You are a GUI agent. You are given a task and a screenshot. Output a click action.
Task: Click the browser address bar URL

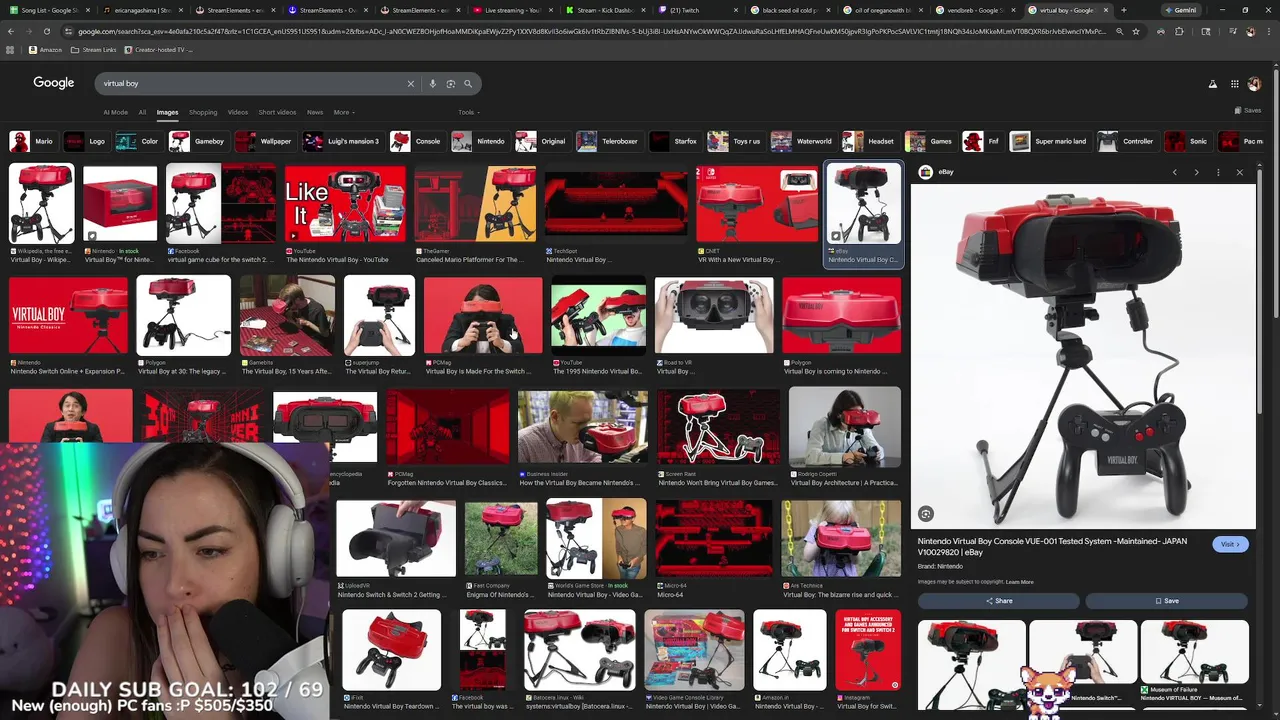click(x=590, y=31)
